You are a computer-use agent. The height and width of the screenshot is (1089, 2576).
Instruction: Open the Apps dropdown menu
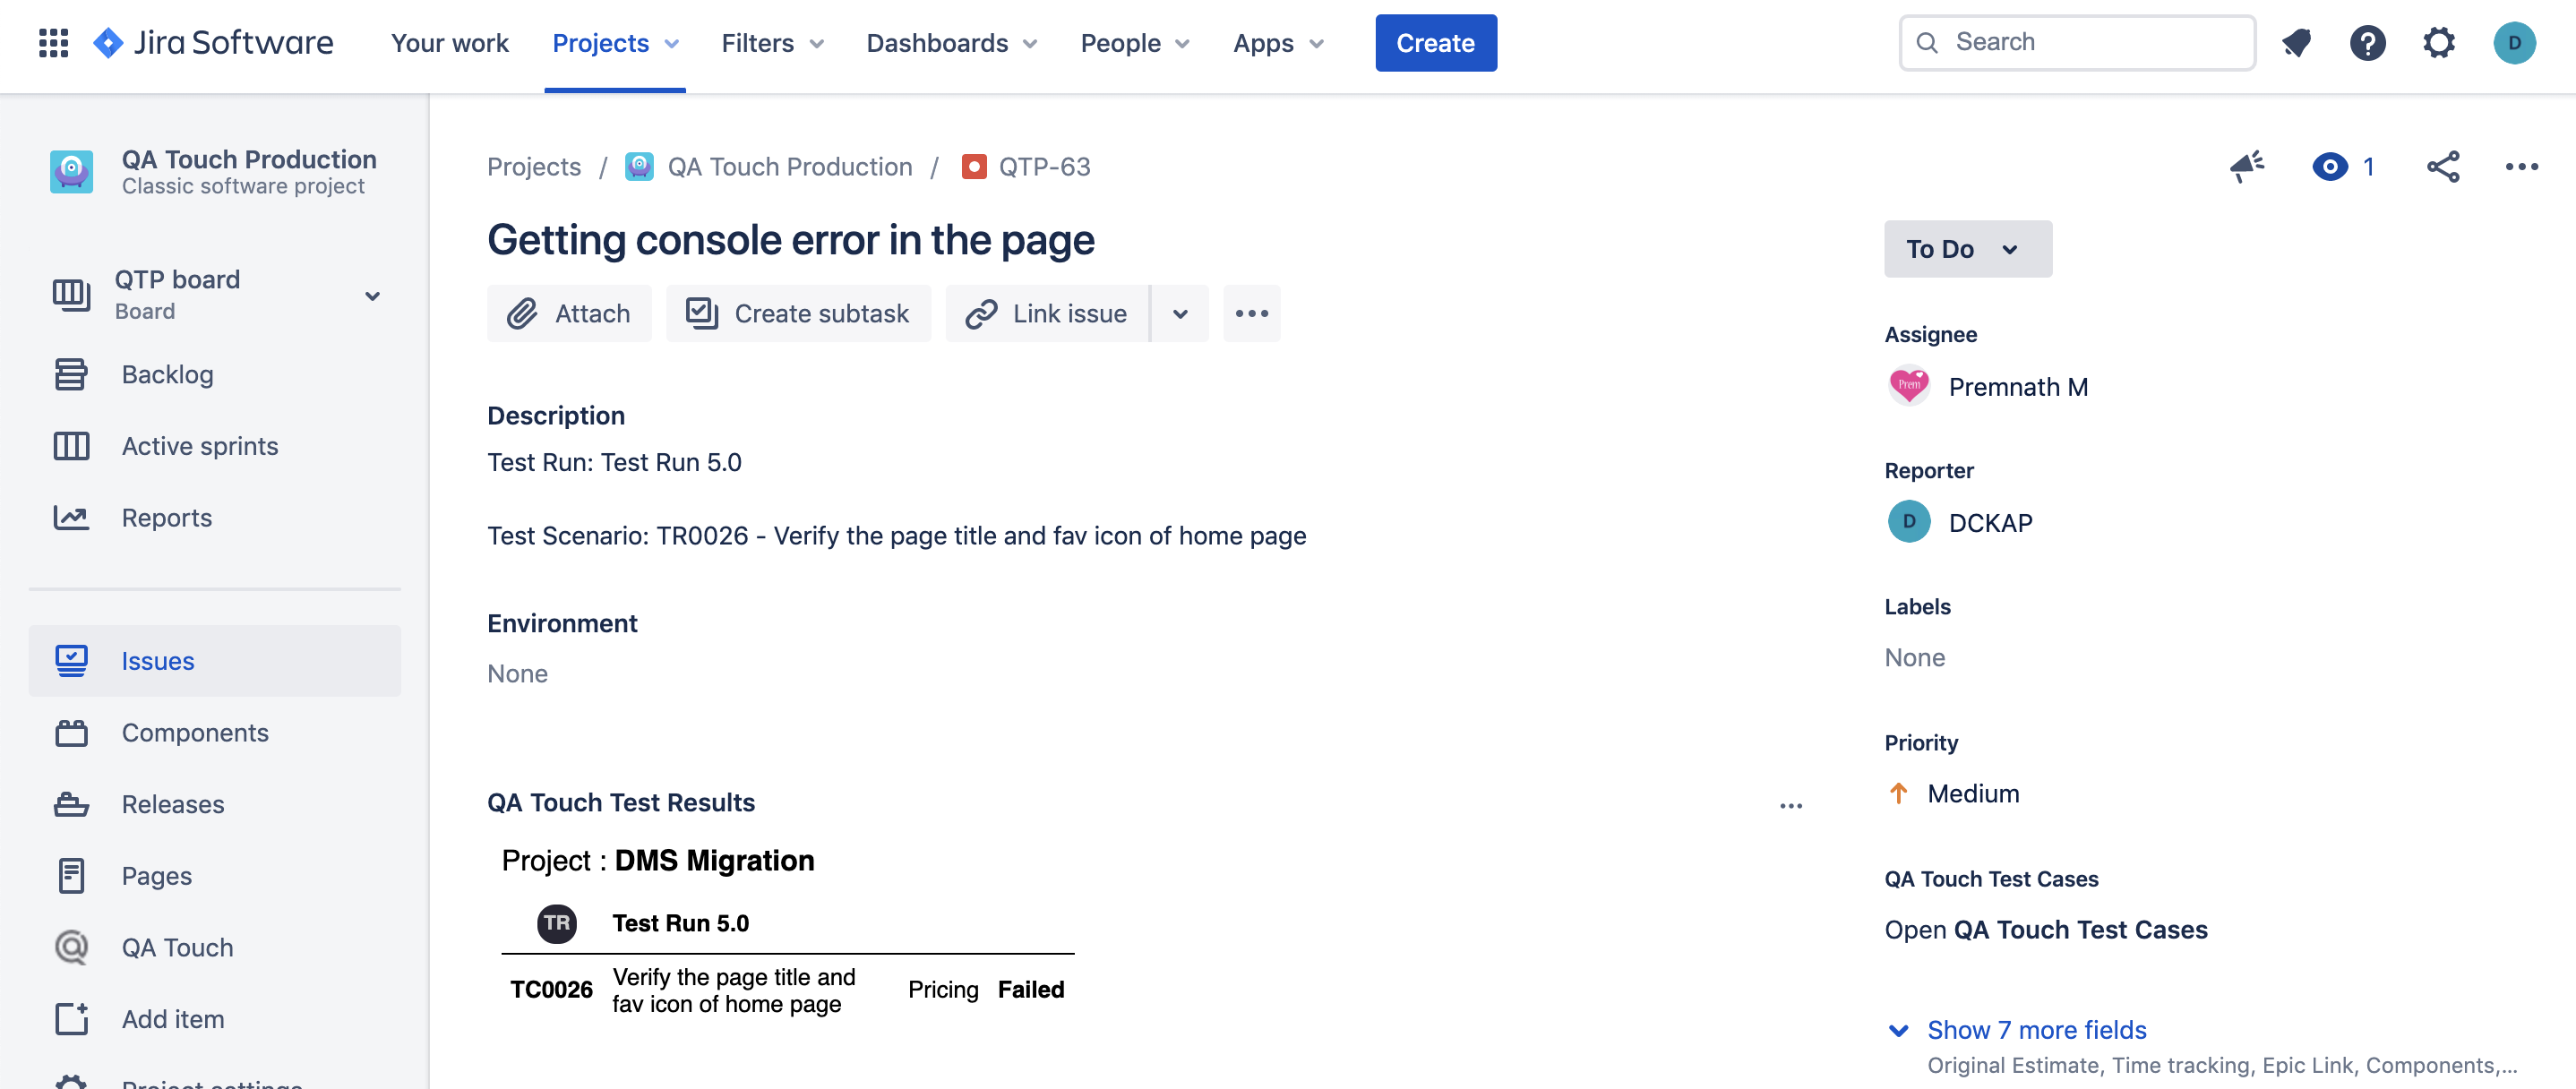click(1278, 43)
